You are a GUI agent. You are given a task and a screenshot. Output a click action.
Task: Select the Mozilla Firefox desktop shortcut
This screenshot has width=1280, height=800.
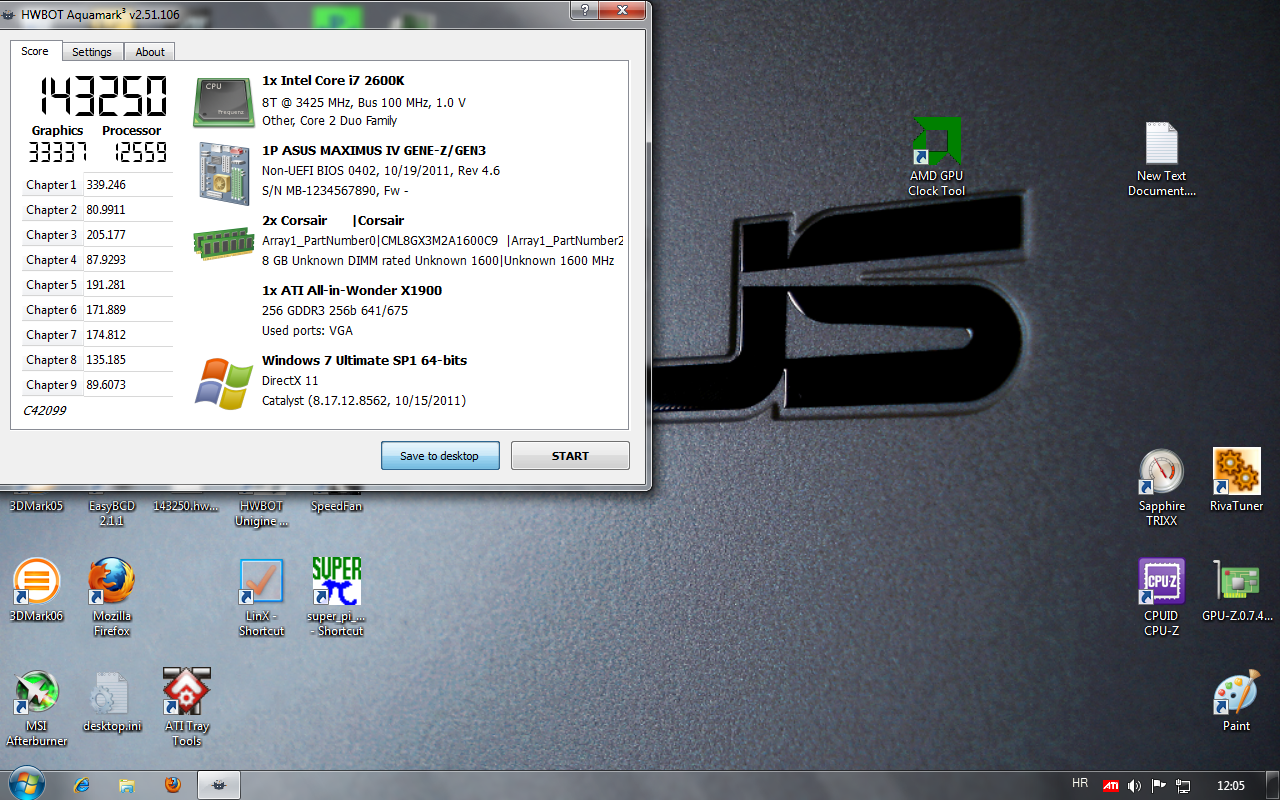point(112,598)
